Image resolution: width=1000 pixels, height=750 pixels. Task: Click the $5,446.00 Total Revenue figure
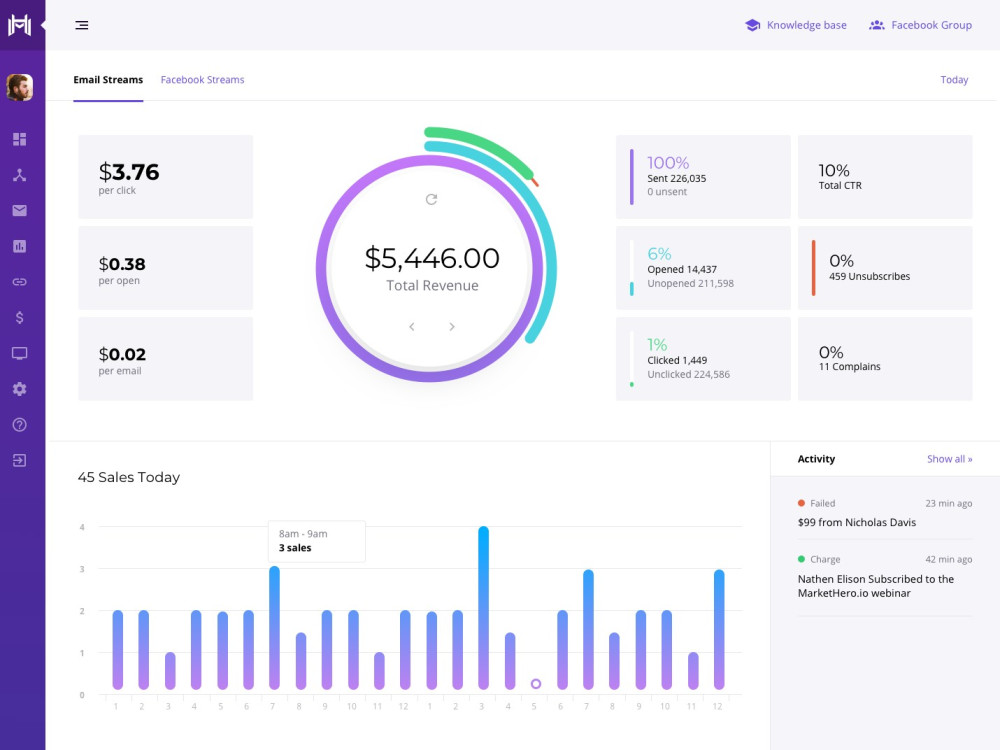pyautogui.click(x=432, y=258)
